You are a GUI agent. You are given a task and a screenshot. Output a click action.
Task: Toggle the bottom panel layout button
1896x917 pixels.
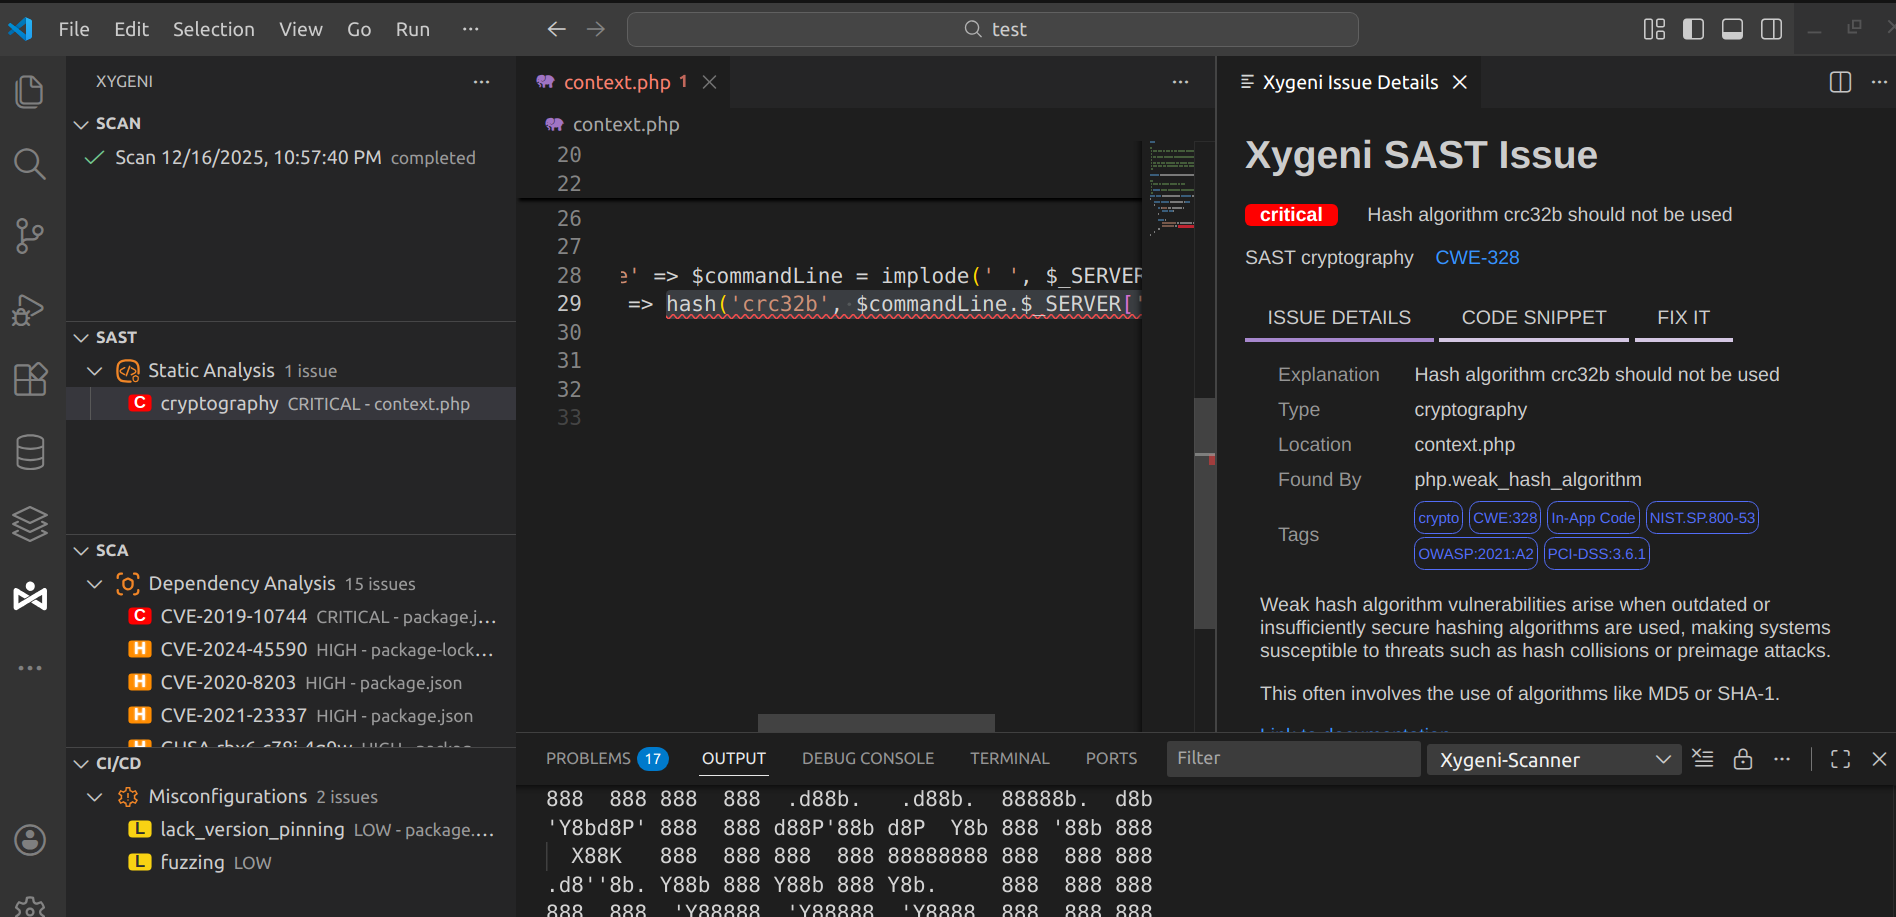(1732, 29)
